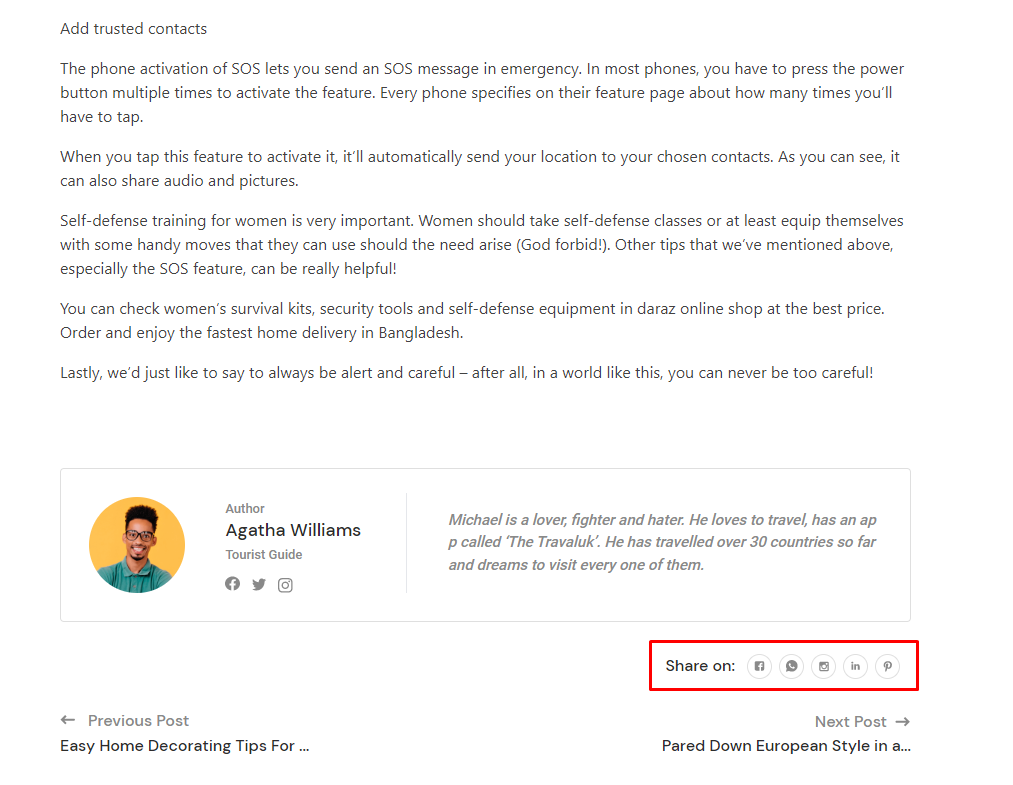This screenshot has width=1013, height=785.
Task: Share the post on LinkedIn
Action: click(x=855, y=666)
